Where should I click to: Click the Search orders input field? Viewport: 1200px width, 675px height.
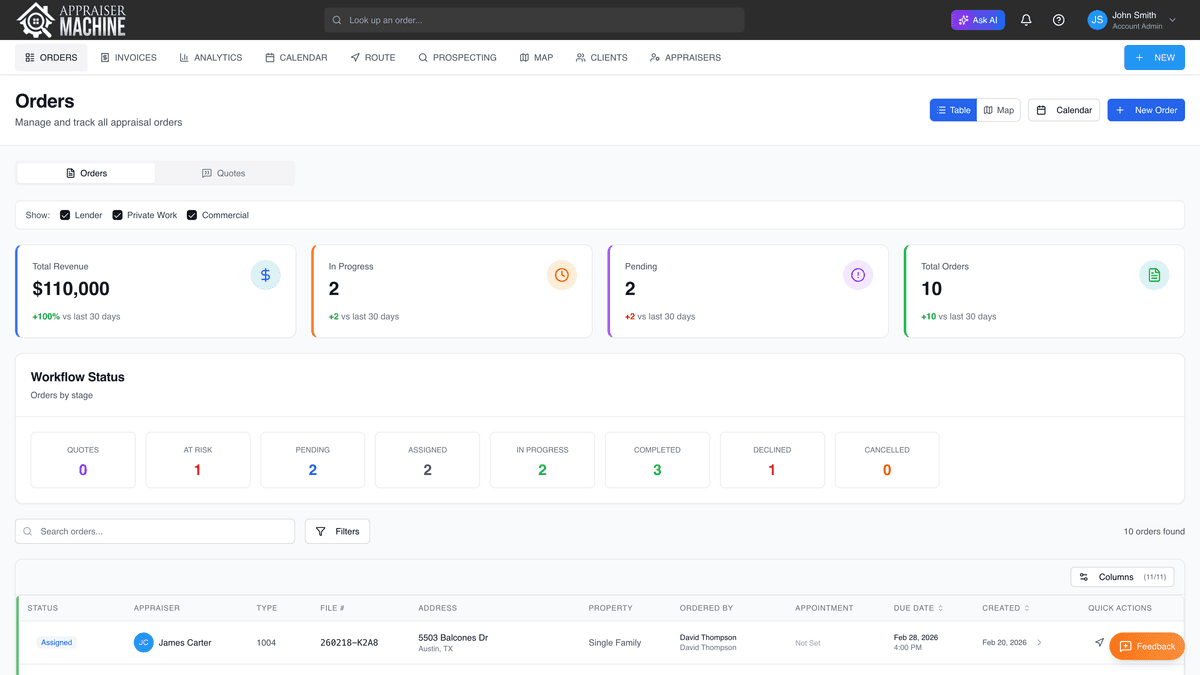click(160, 531)
